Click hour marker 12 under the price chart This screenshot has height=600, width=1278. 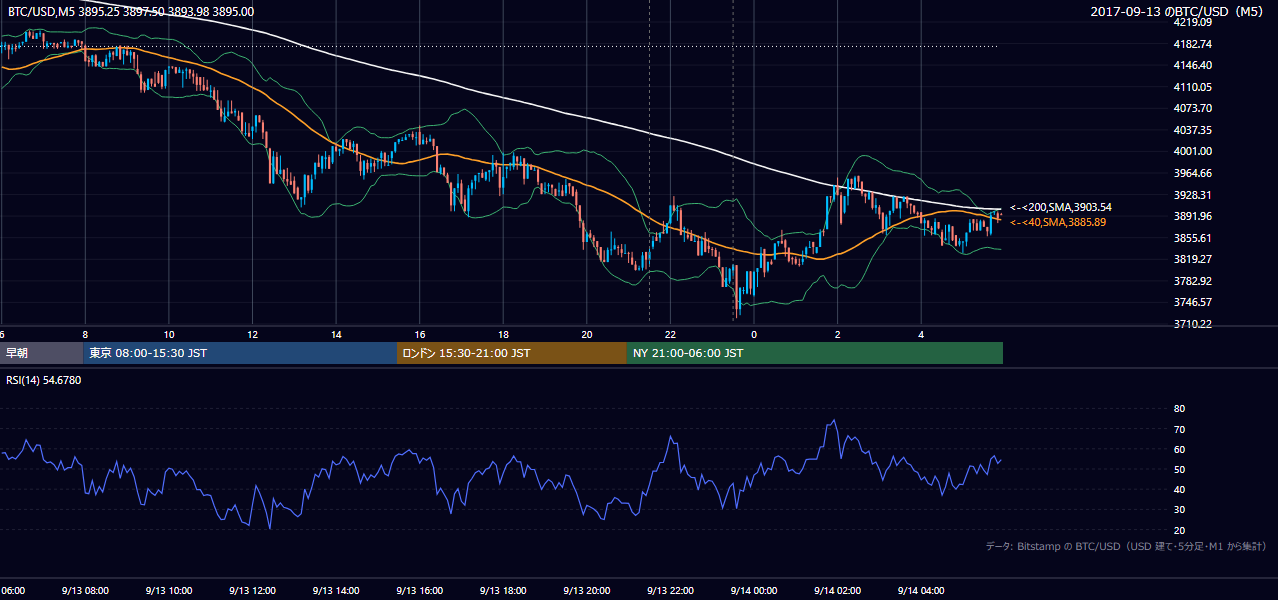(x=253, y=334)
